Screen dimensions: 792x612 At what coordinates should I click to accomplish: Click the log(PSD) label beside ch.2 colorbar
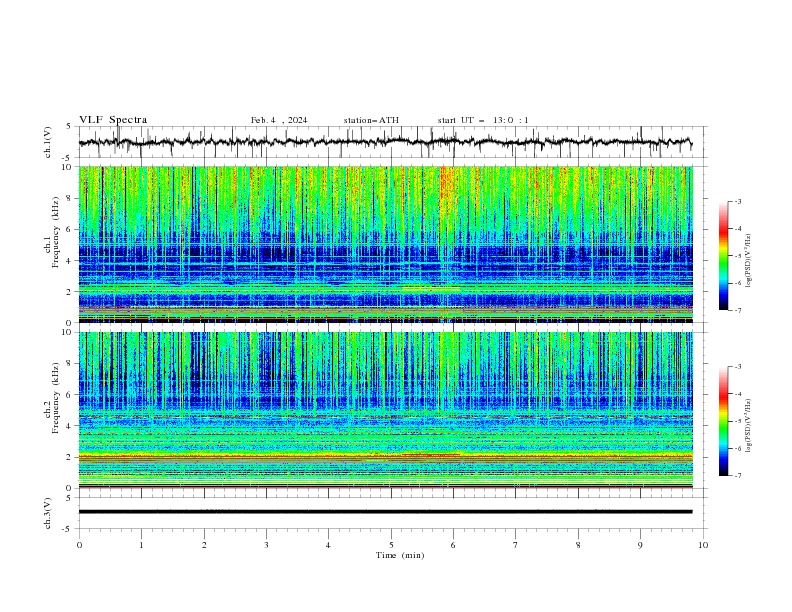click(749, 426)
